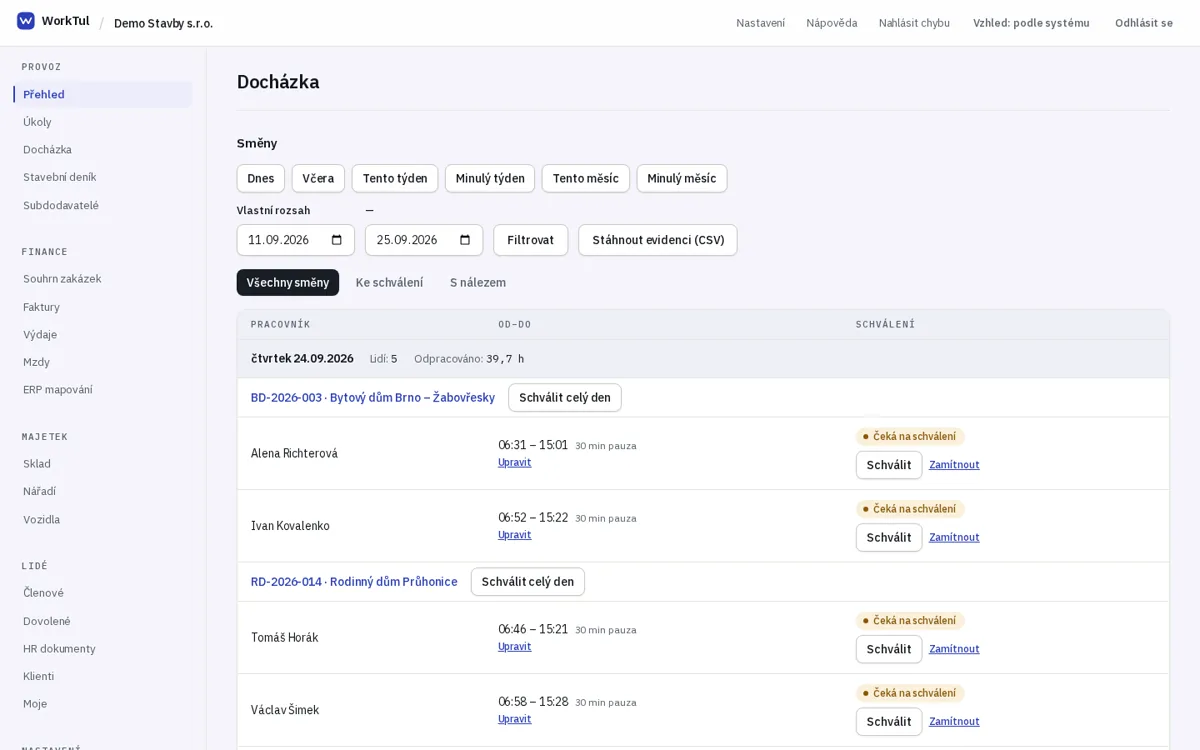This screenshot has height=750, width=1200.
Task: Select Mzdy in the sidebar
Action: [102, 362]
